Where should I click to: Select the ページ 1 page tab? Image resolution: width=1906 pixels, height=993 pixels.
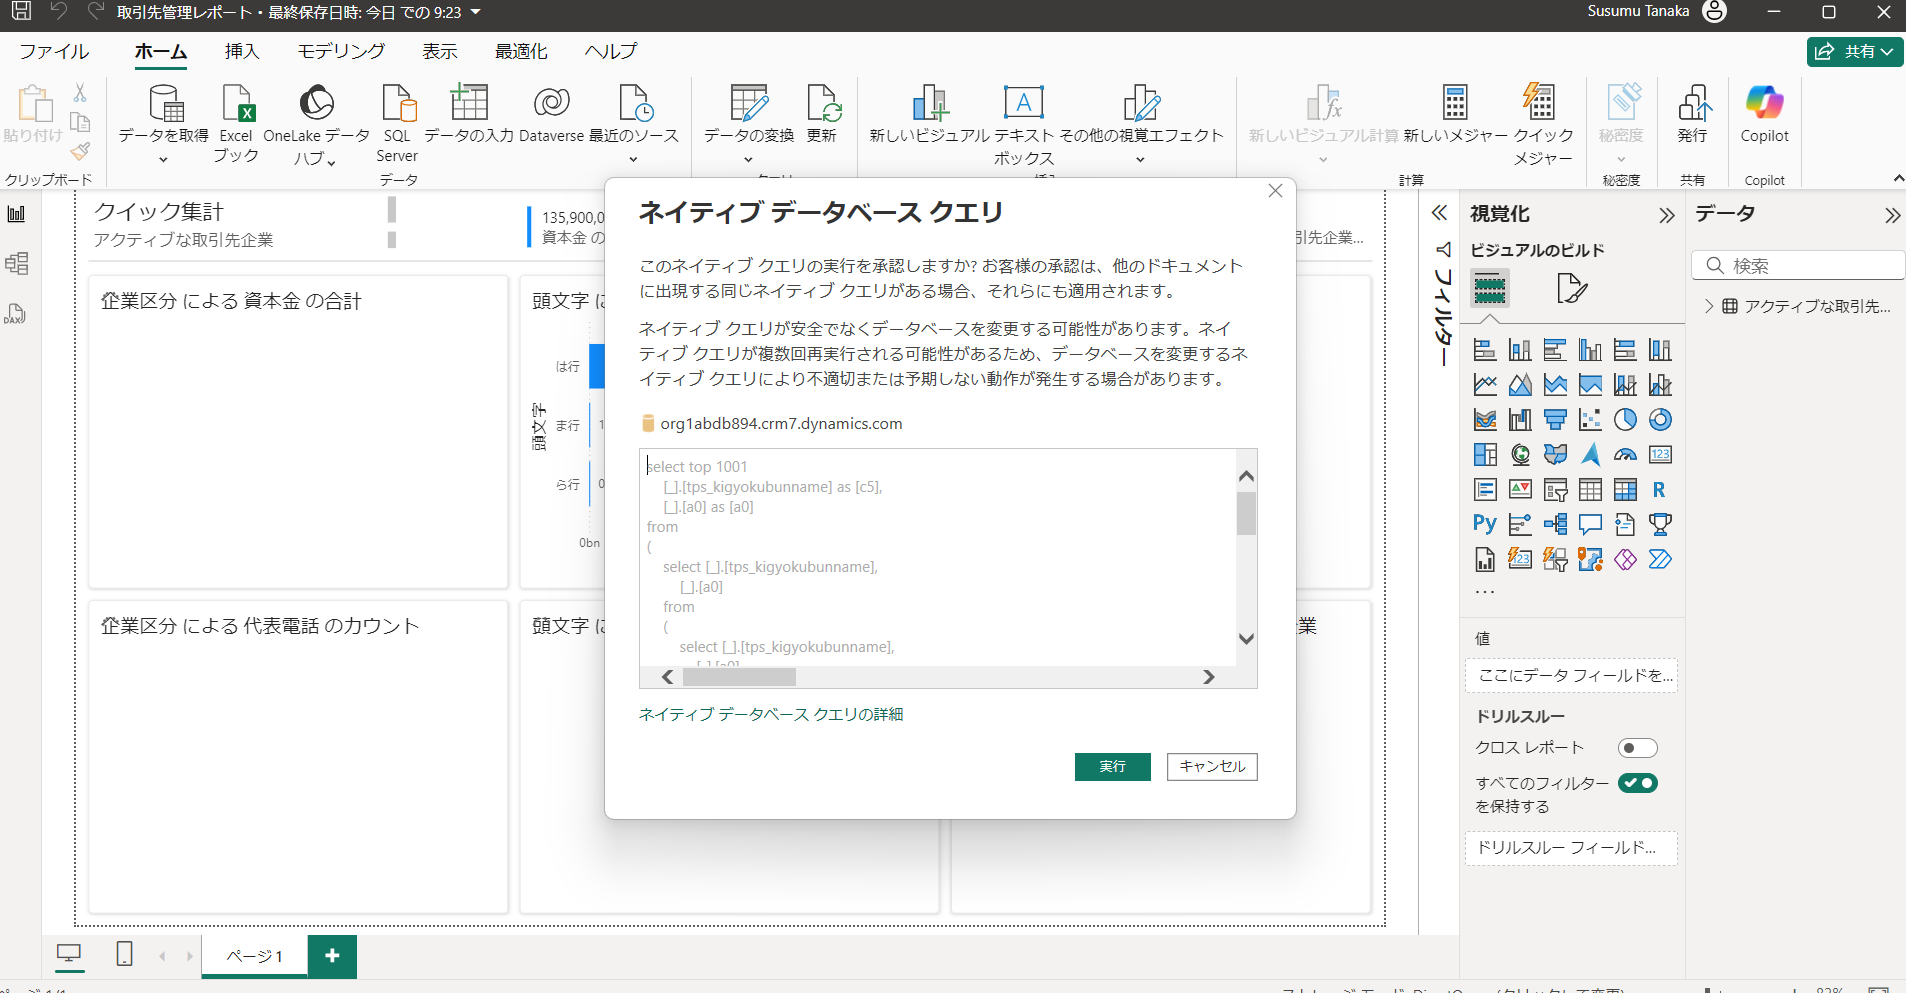pyautogui.click(x=254, y=956)
